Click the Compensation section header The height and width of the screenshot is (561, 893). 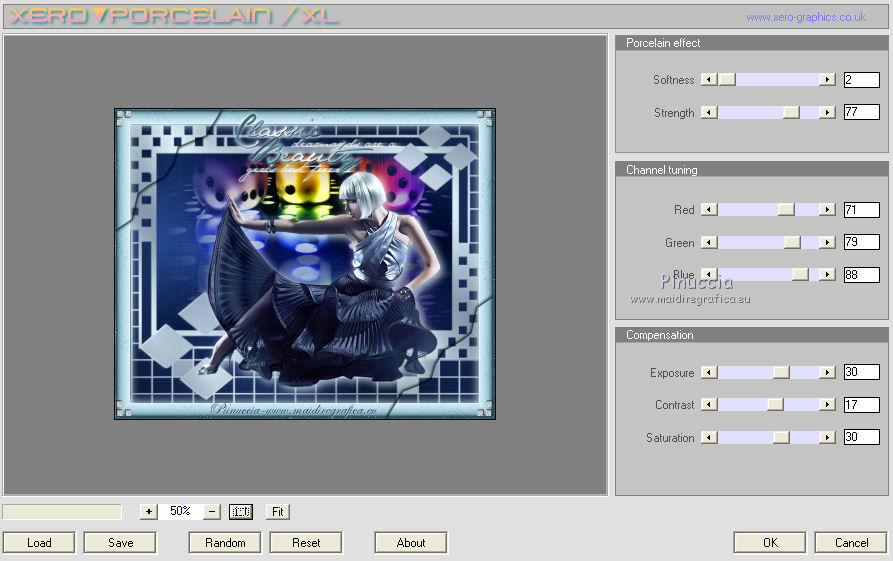pyautogui.click(x=752, y=335)
